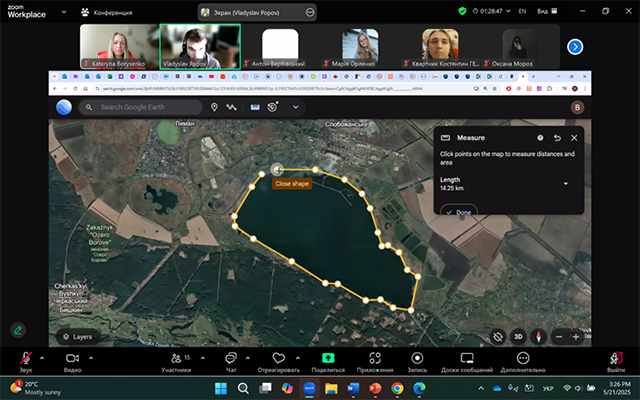Open the Участники participants list
Viewport: 640px width, 400px height.
point(175,359)
